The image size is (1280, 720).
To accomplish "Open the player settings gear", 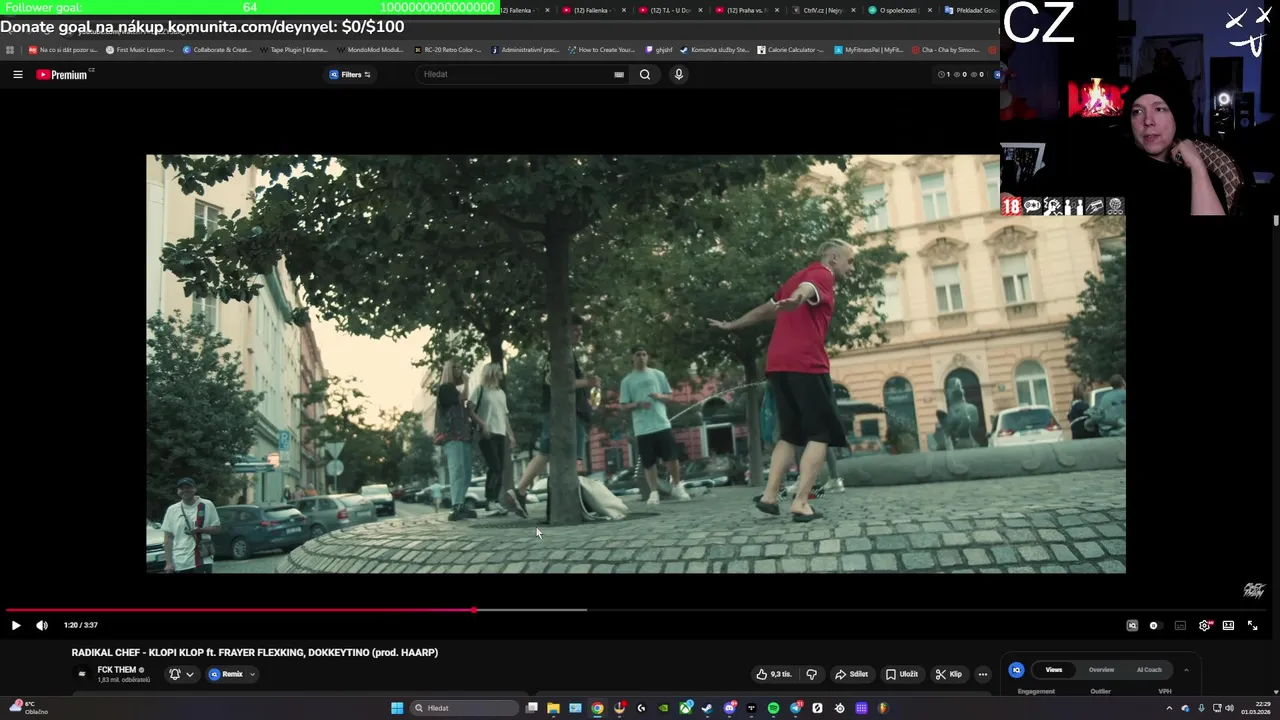I will click(1204, 625).
